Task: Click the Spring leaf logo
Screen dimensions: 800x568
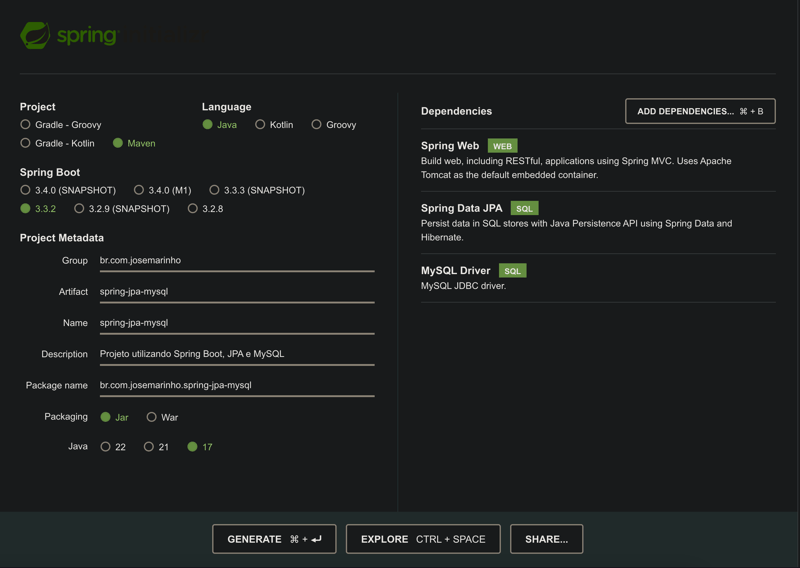Action: click(35, 36)
